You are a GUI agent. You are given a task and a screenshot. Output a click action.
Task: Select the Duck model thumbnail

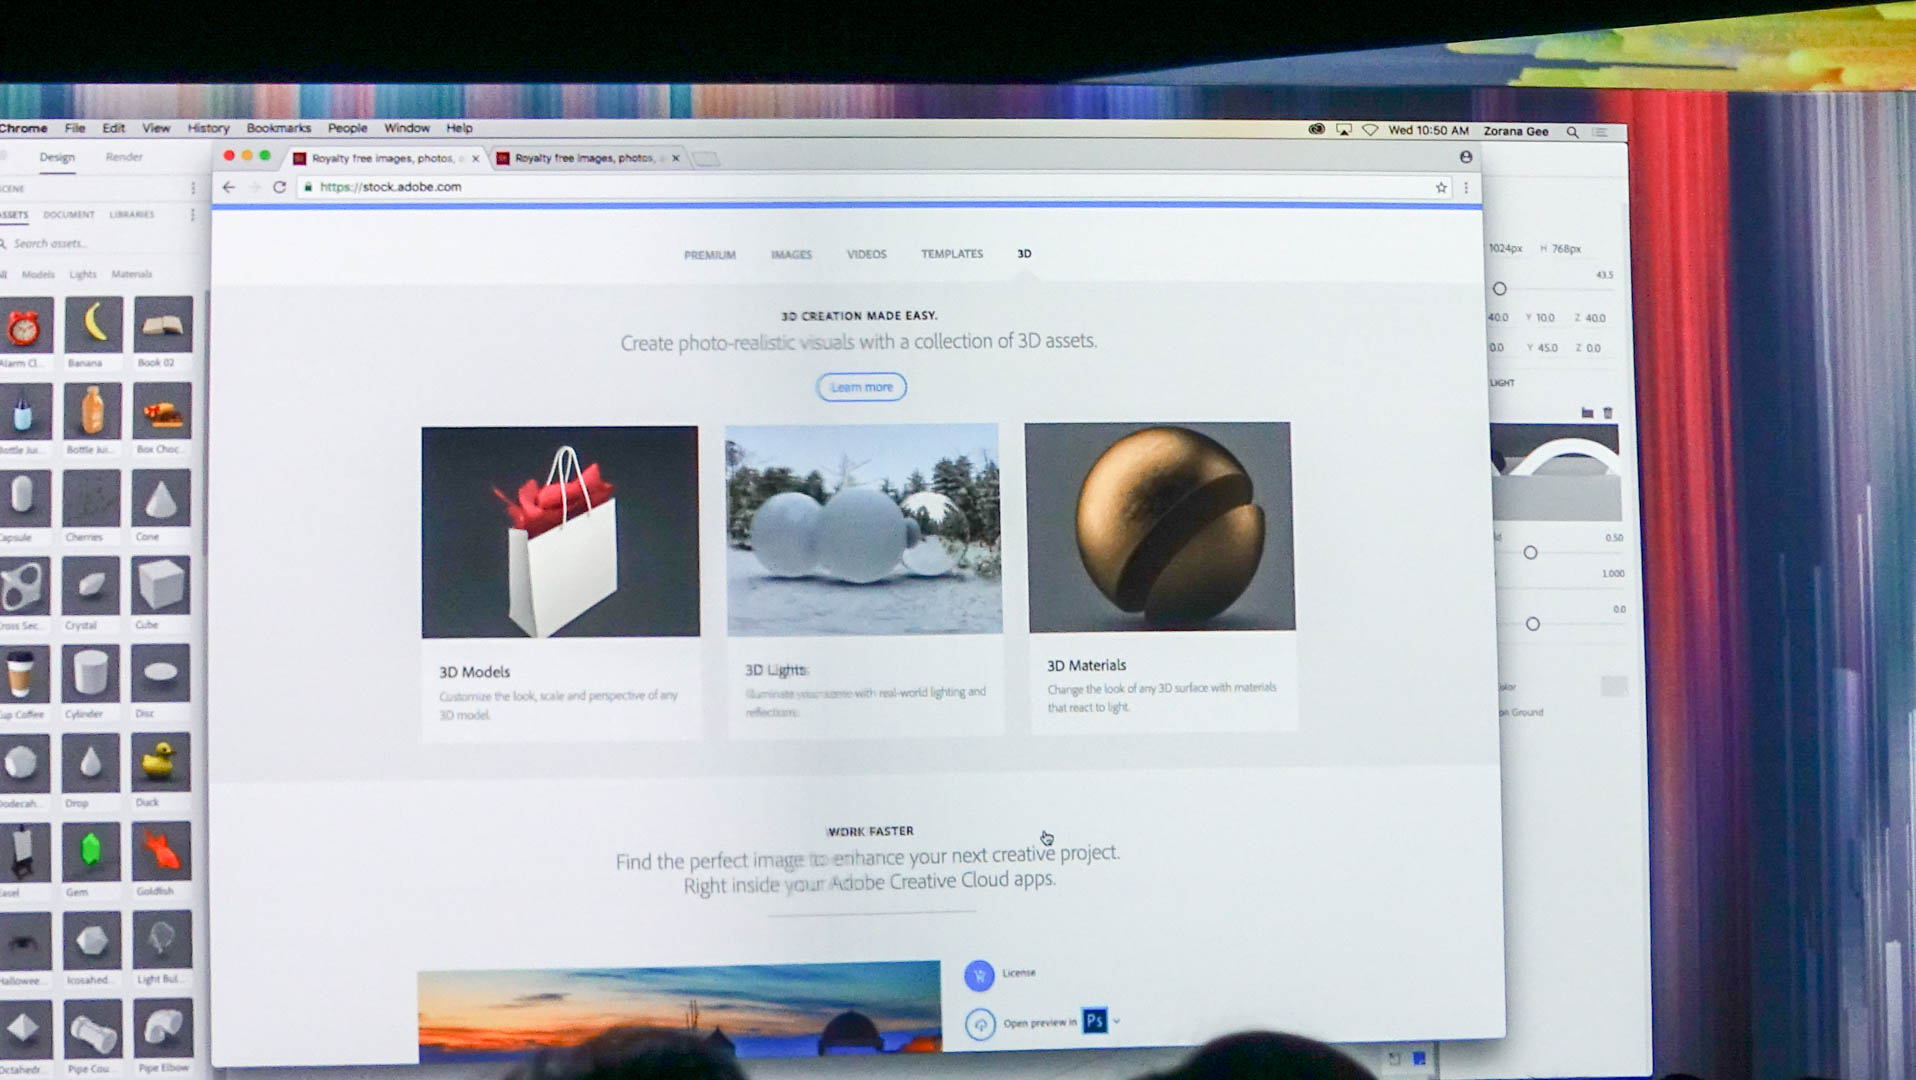click(161, 764)
